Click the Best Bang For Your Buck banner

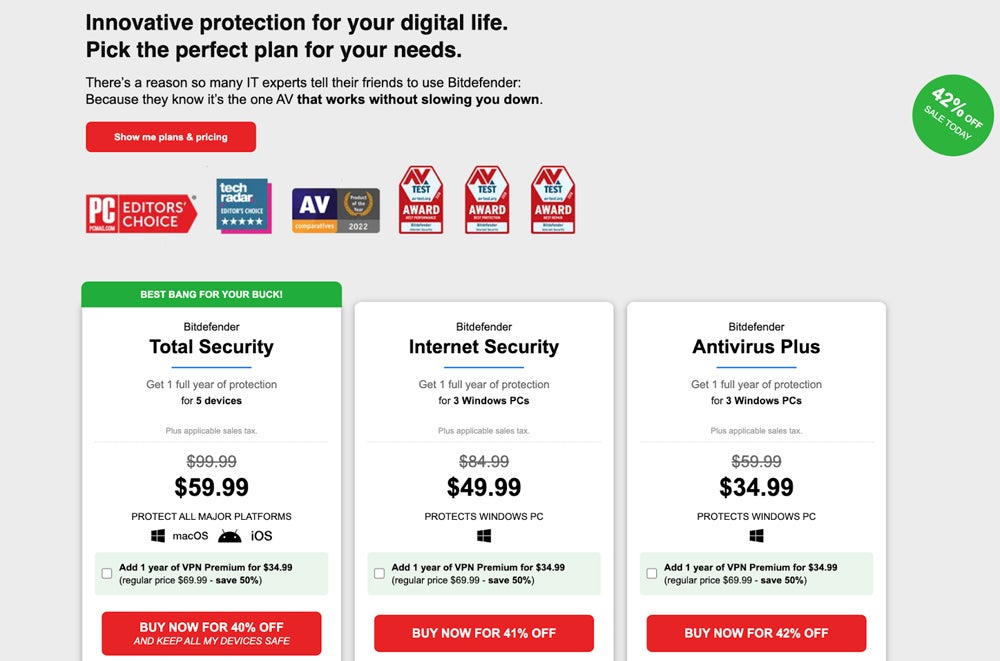pos(211,294)
